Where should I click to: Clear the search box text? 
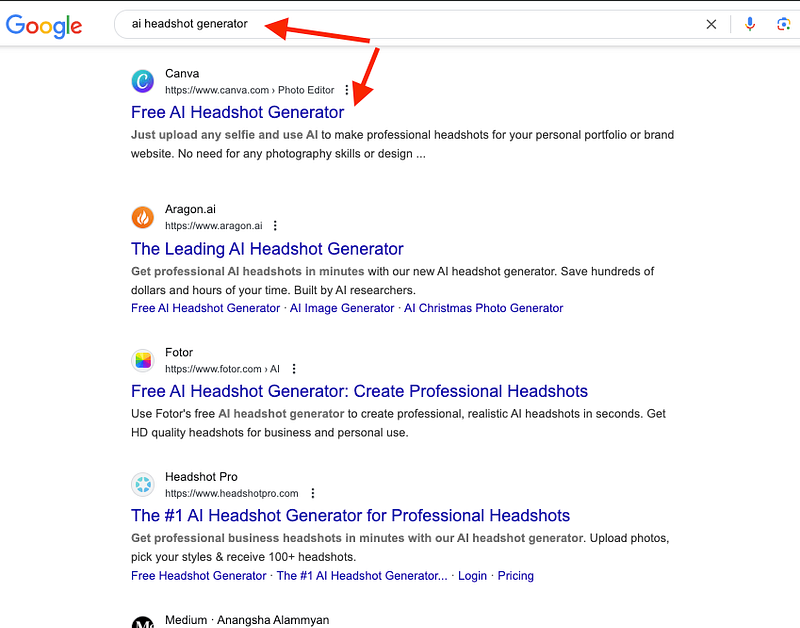pos(711,24)
